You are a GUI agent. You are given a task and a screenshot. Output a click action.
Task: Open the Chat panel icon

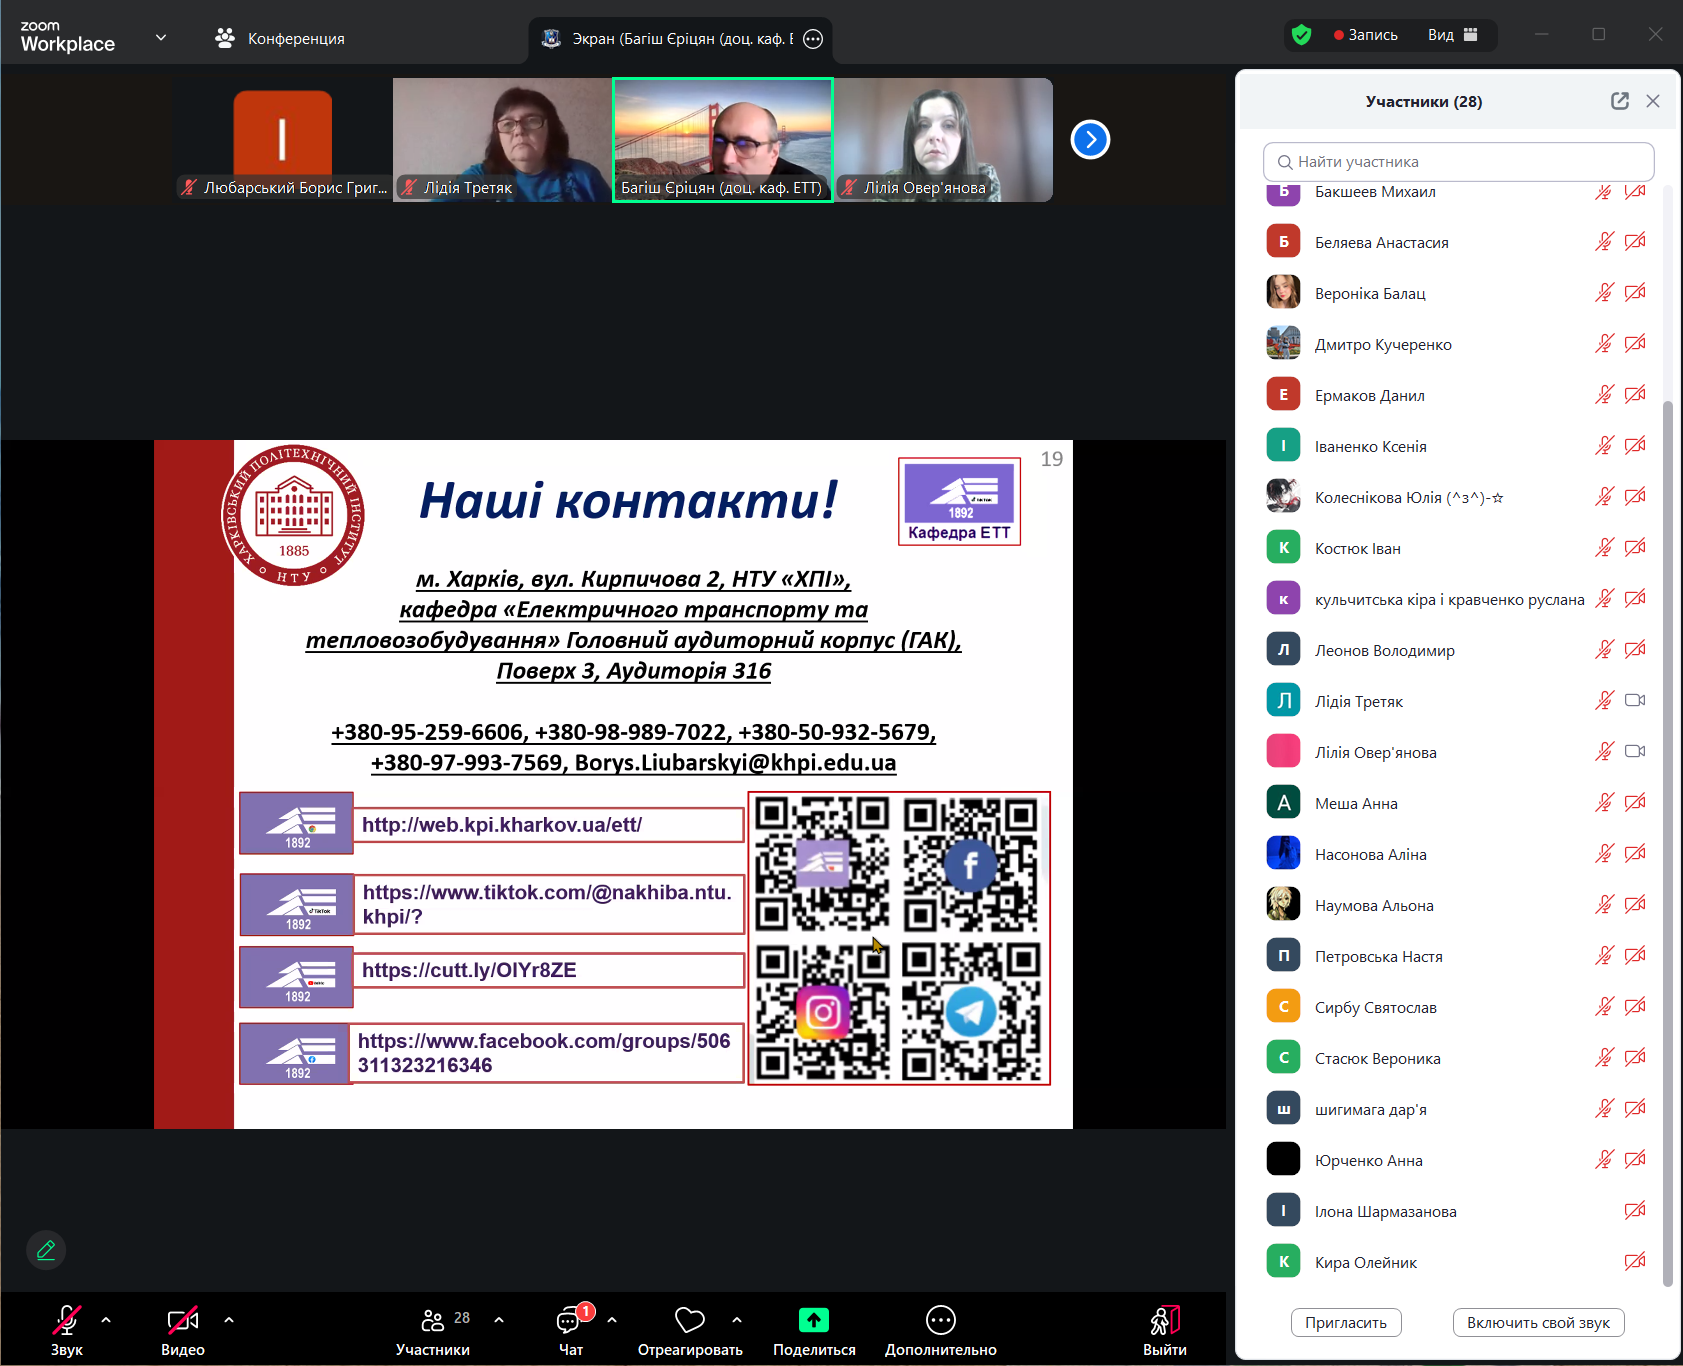coord(570,1321)
